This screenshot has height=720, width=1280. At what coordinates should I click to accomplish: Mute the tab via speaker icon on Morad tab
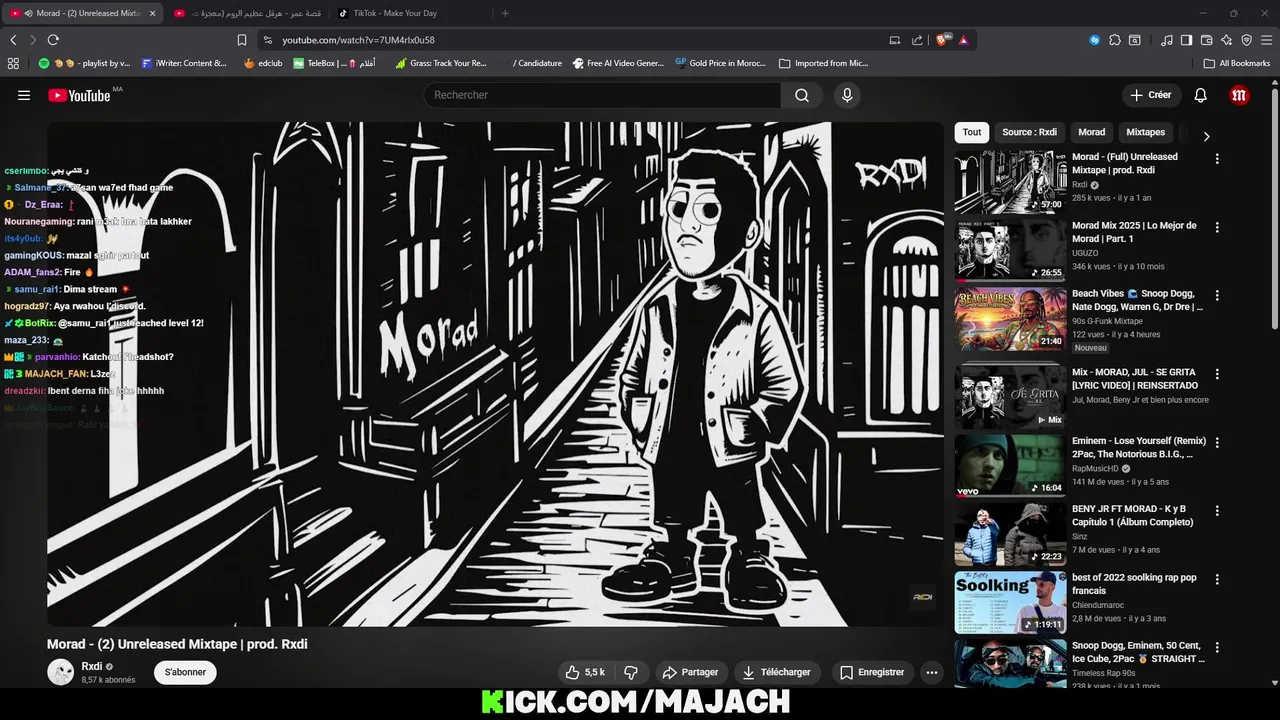point(28,13)
